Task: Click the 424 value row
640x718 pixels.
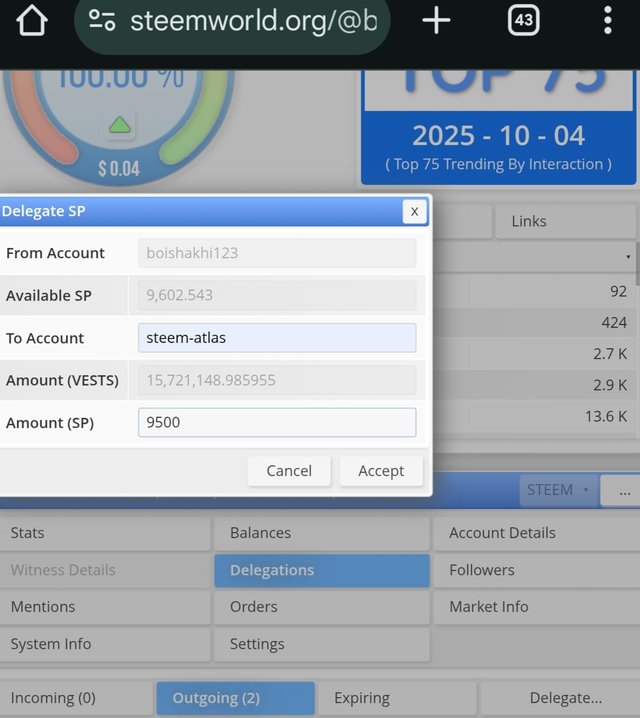Action: (535, 323)
